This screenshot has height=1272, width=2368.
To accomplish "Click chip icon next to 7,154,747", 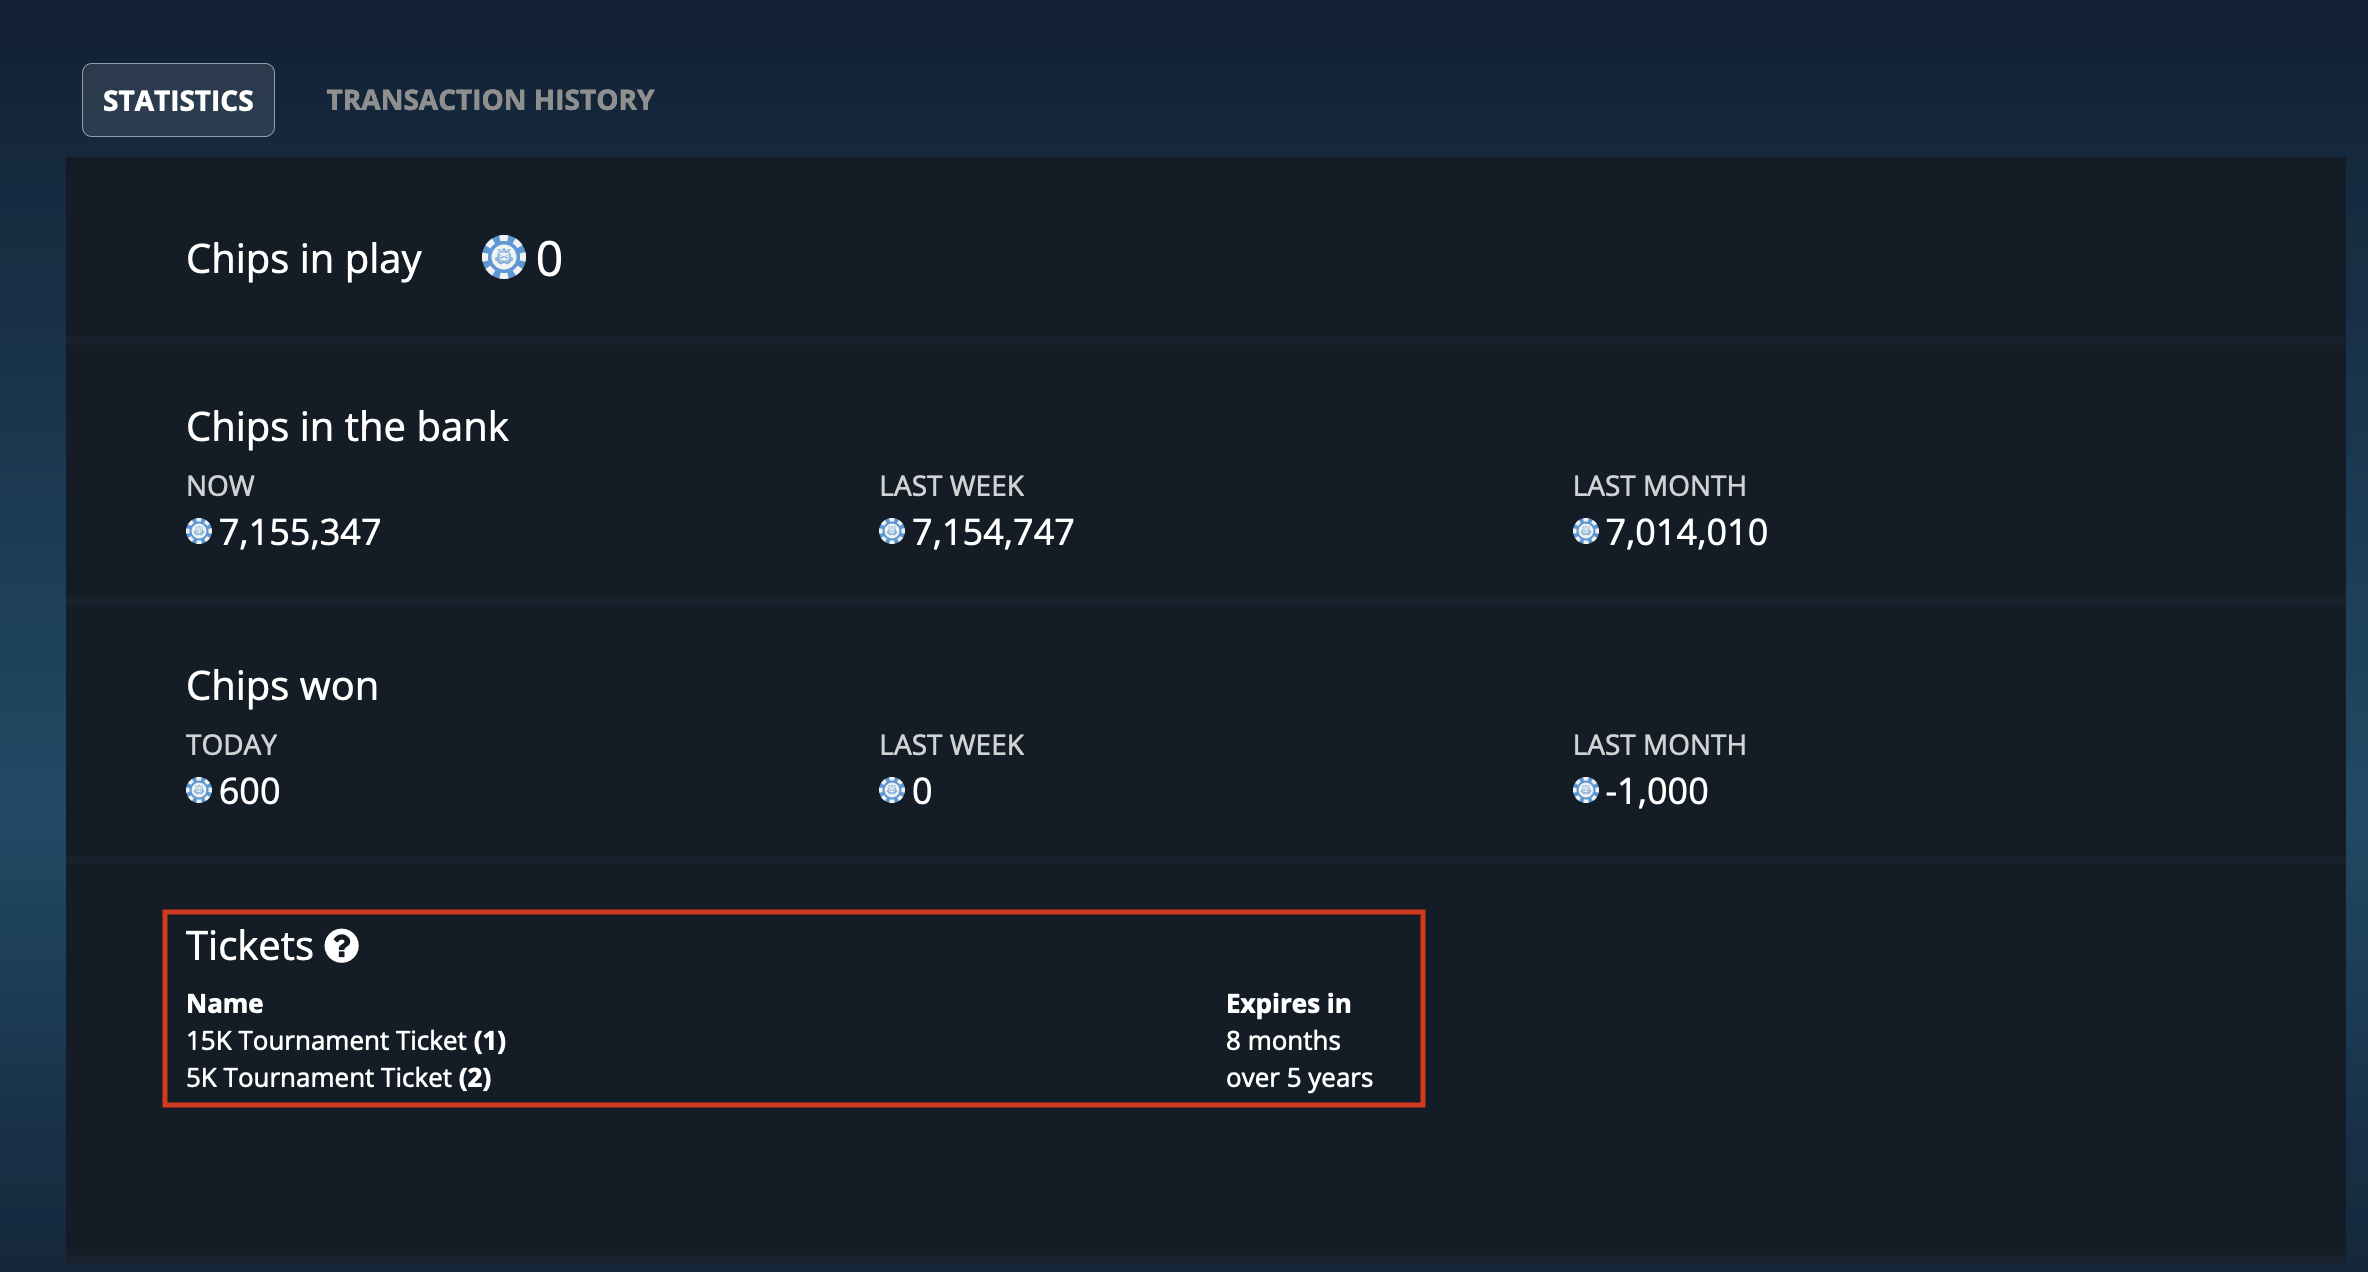I will point(892,532).
